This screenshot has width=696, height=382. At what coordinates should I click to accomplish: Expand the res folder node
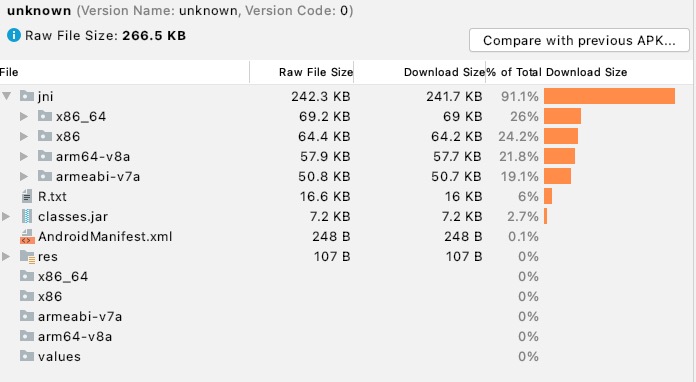tap(6, 256)
